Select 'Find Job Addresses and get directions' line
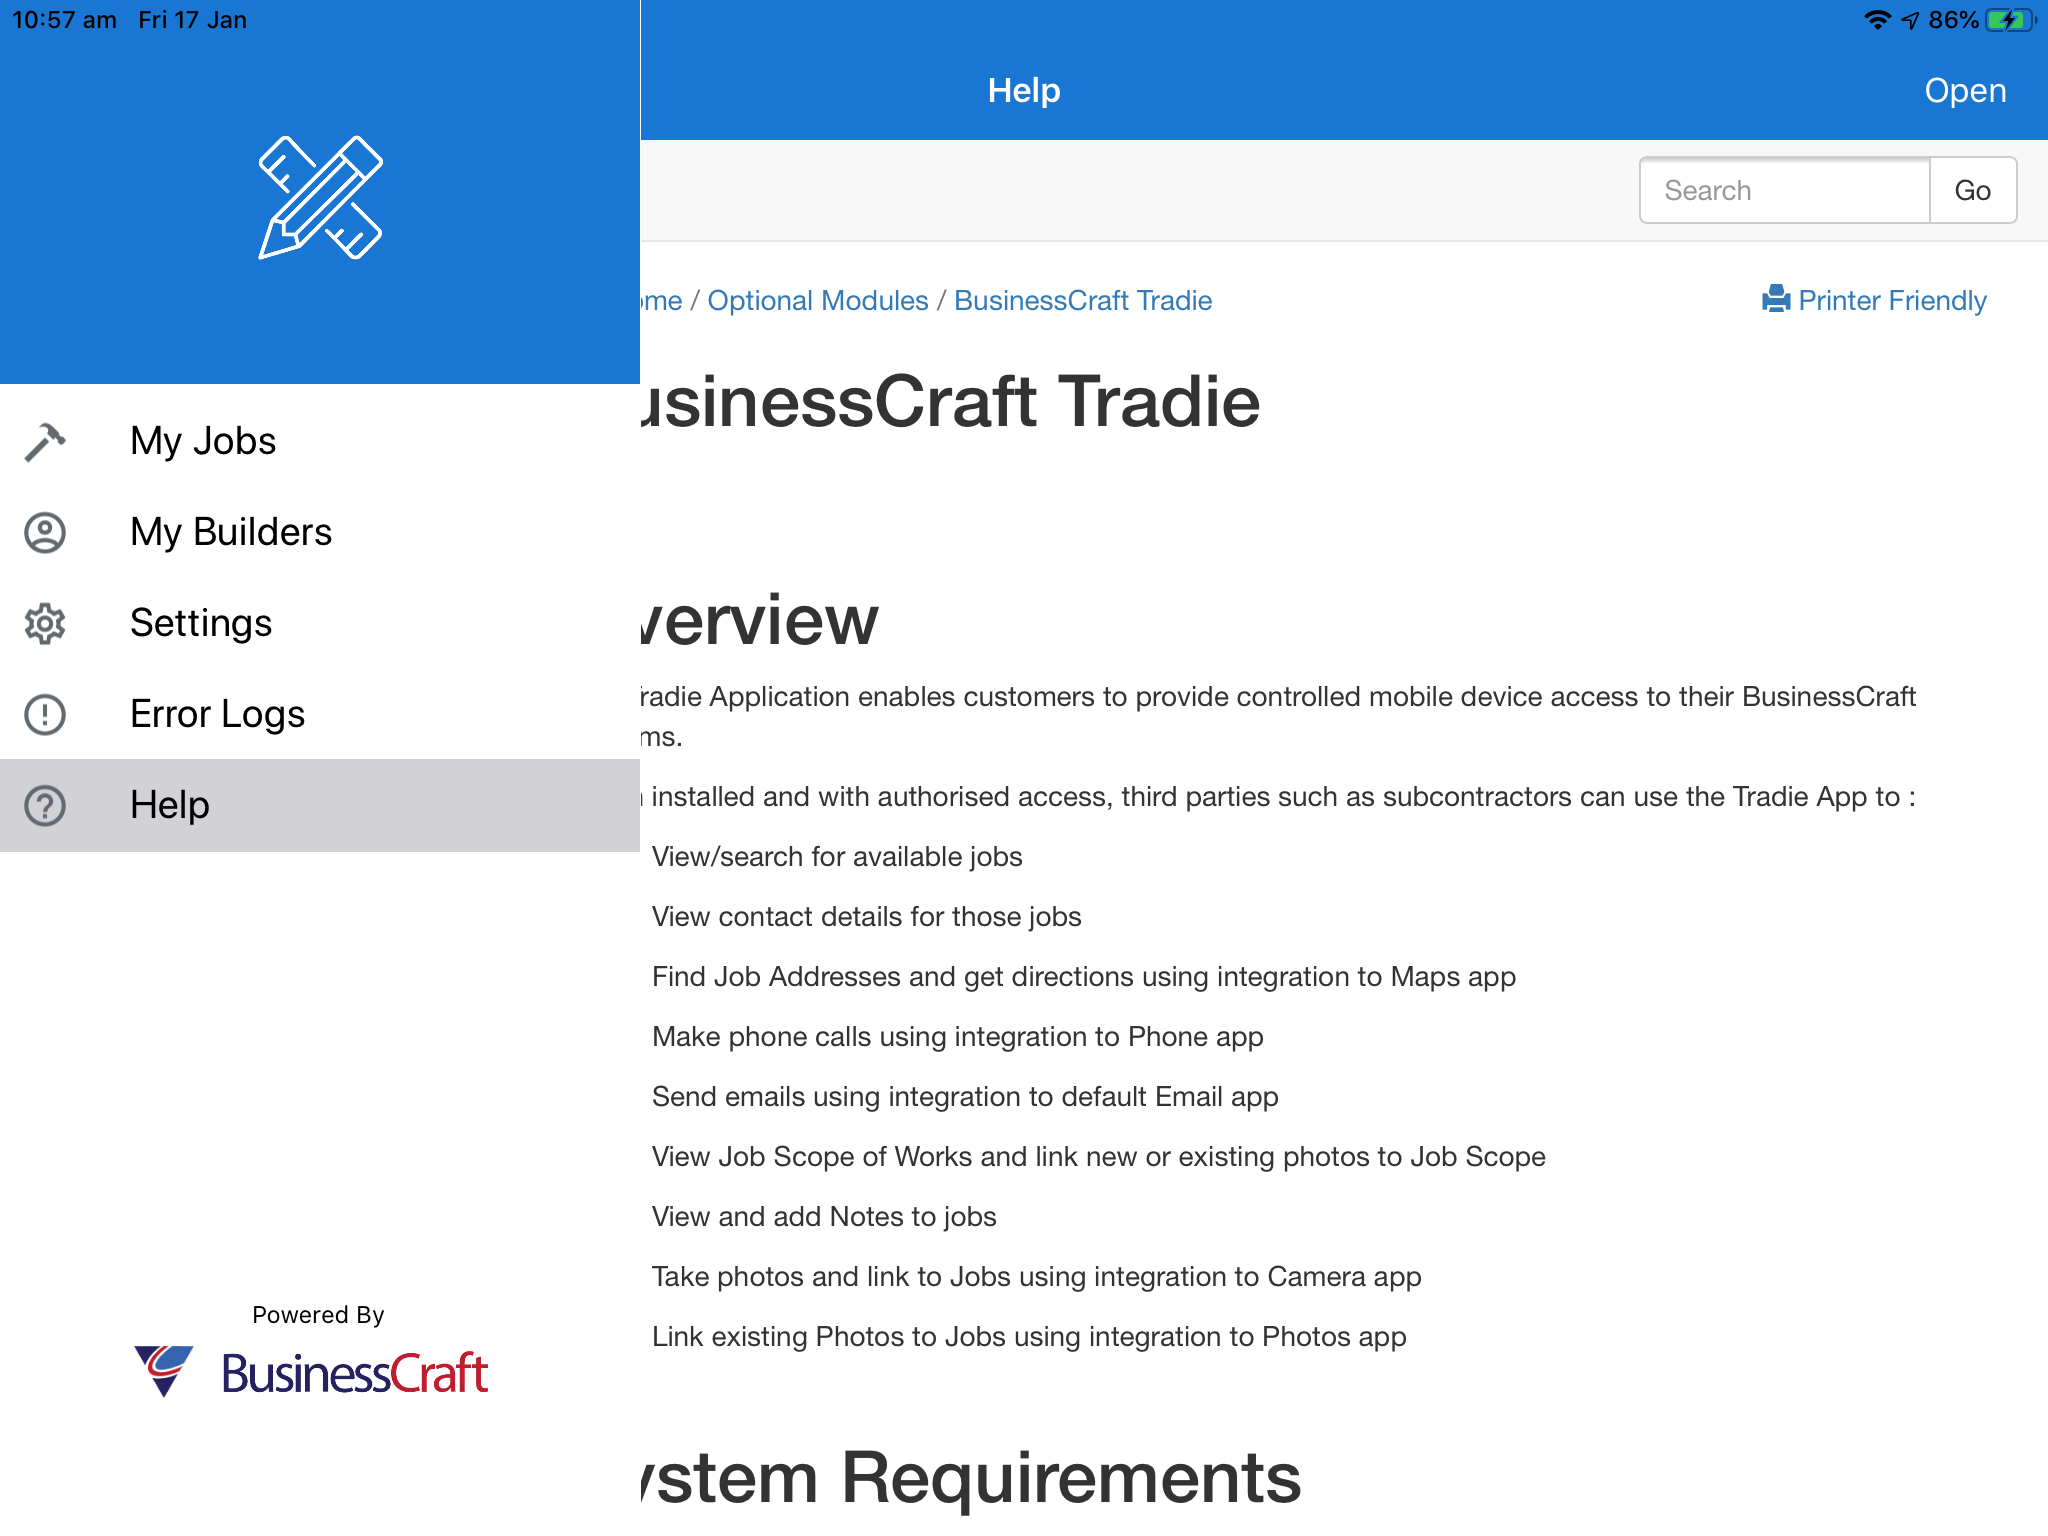The height and width of the screenshot is (1536, 2048). point(1084,977)
